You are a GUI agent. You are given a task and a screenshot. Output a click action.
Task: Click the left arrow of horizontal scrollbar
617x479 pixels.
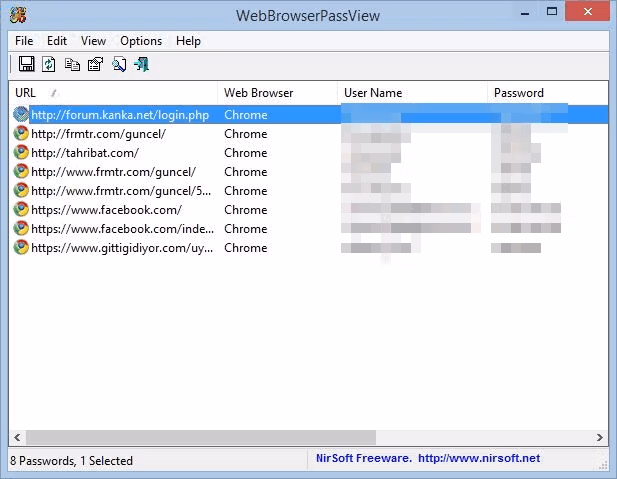[17, 437]
